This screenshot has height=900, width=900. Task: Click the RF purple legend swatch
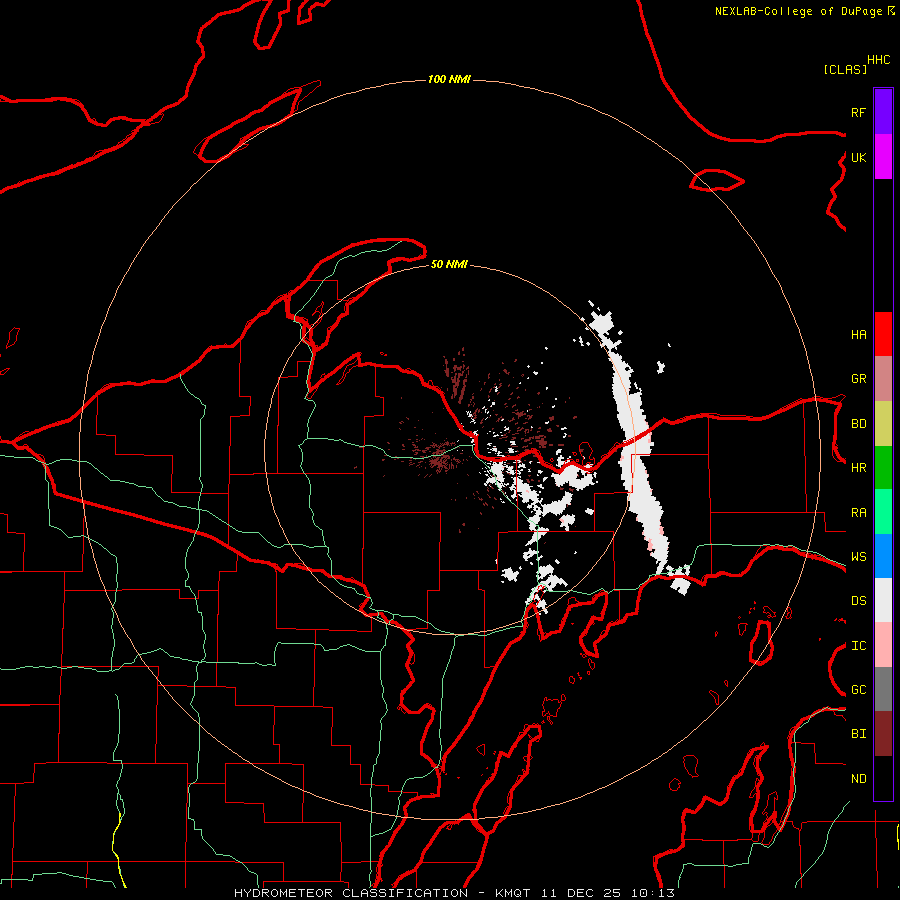[883, 112]
